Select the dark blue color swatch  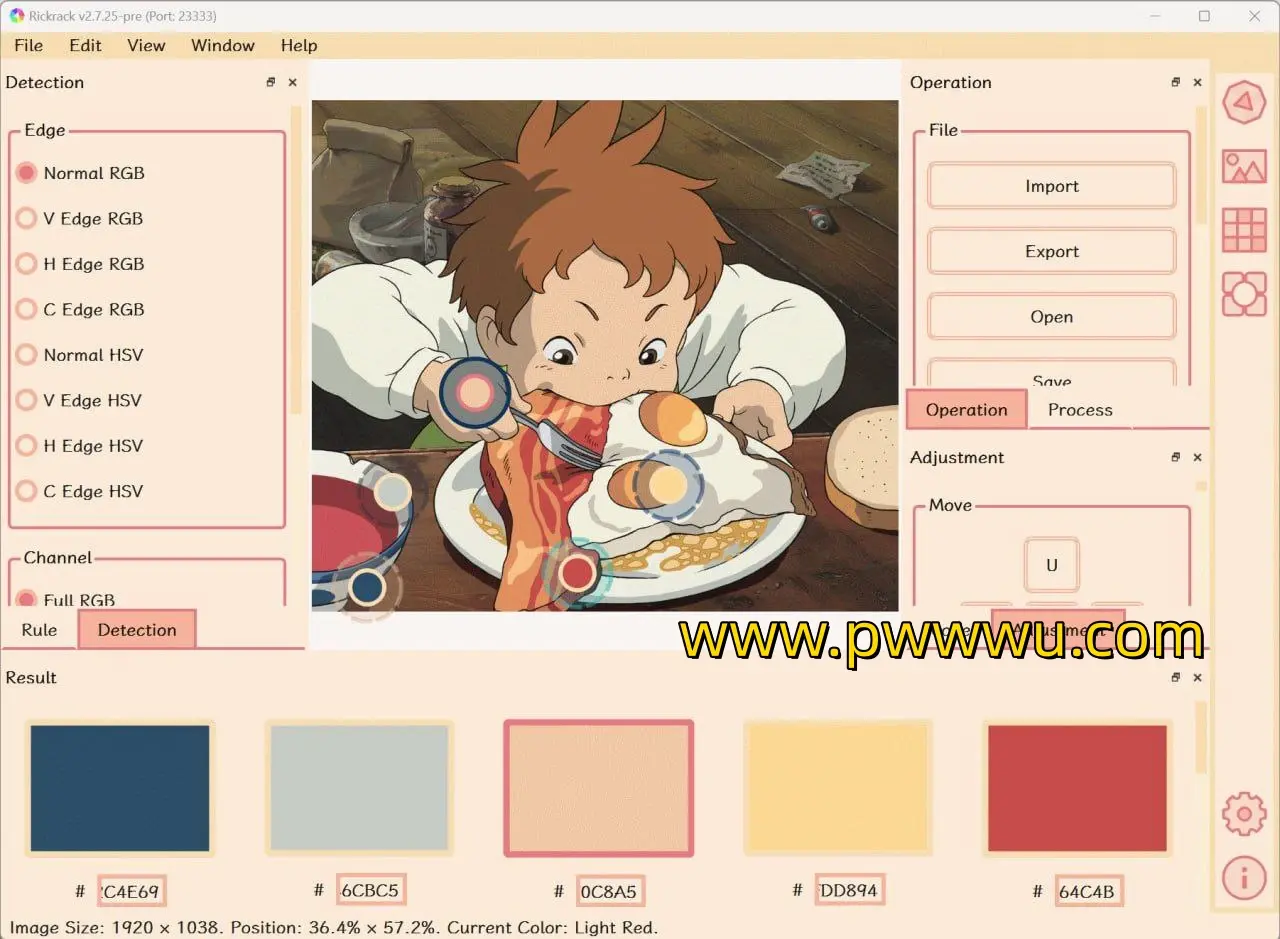pos(120,788)
